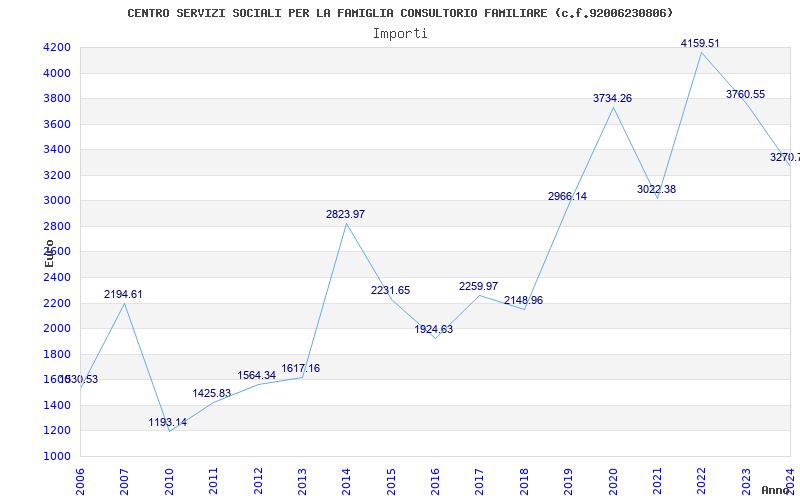Click y-axis value 3400
The height and width of the screenshot is (500, 800).
point(57,149)
